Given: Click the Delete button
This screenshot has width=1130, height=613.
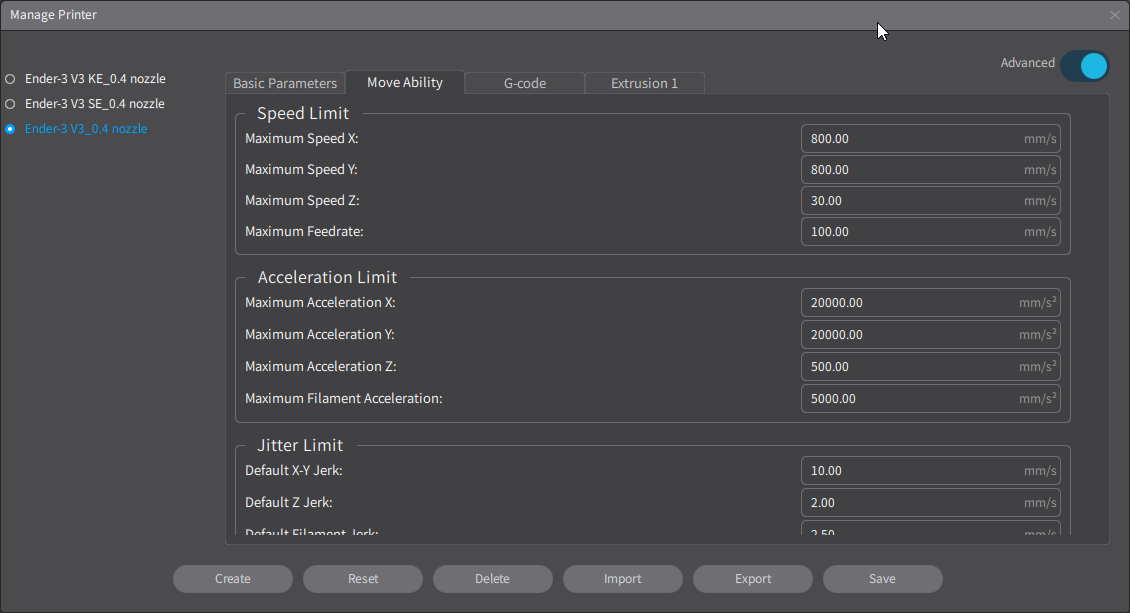Looking at the screenshot, I should 492,579.
